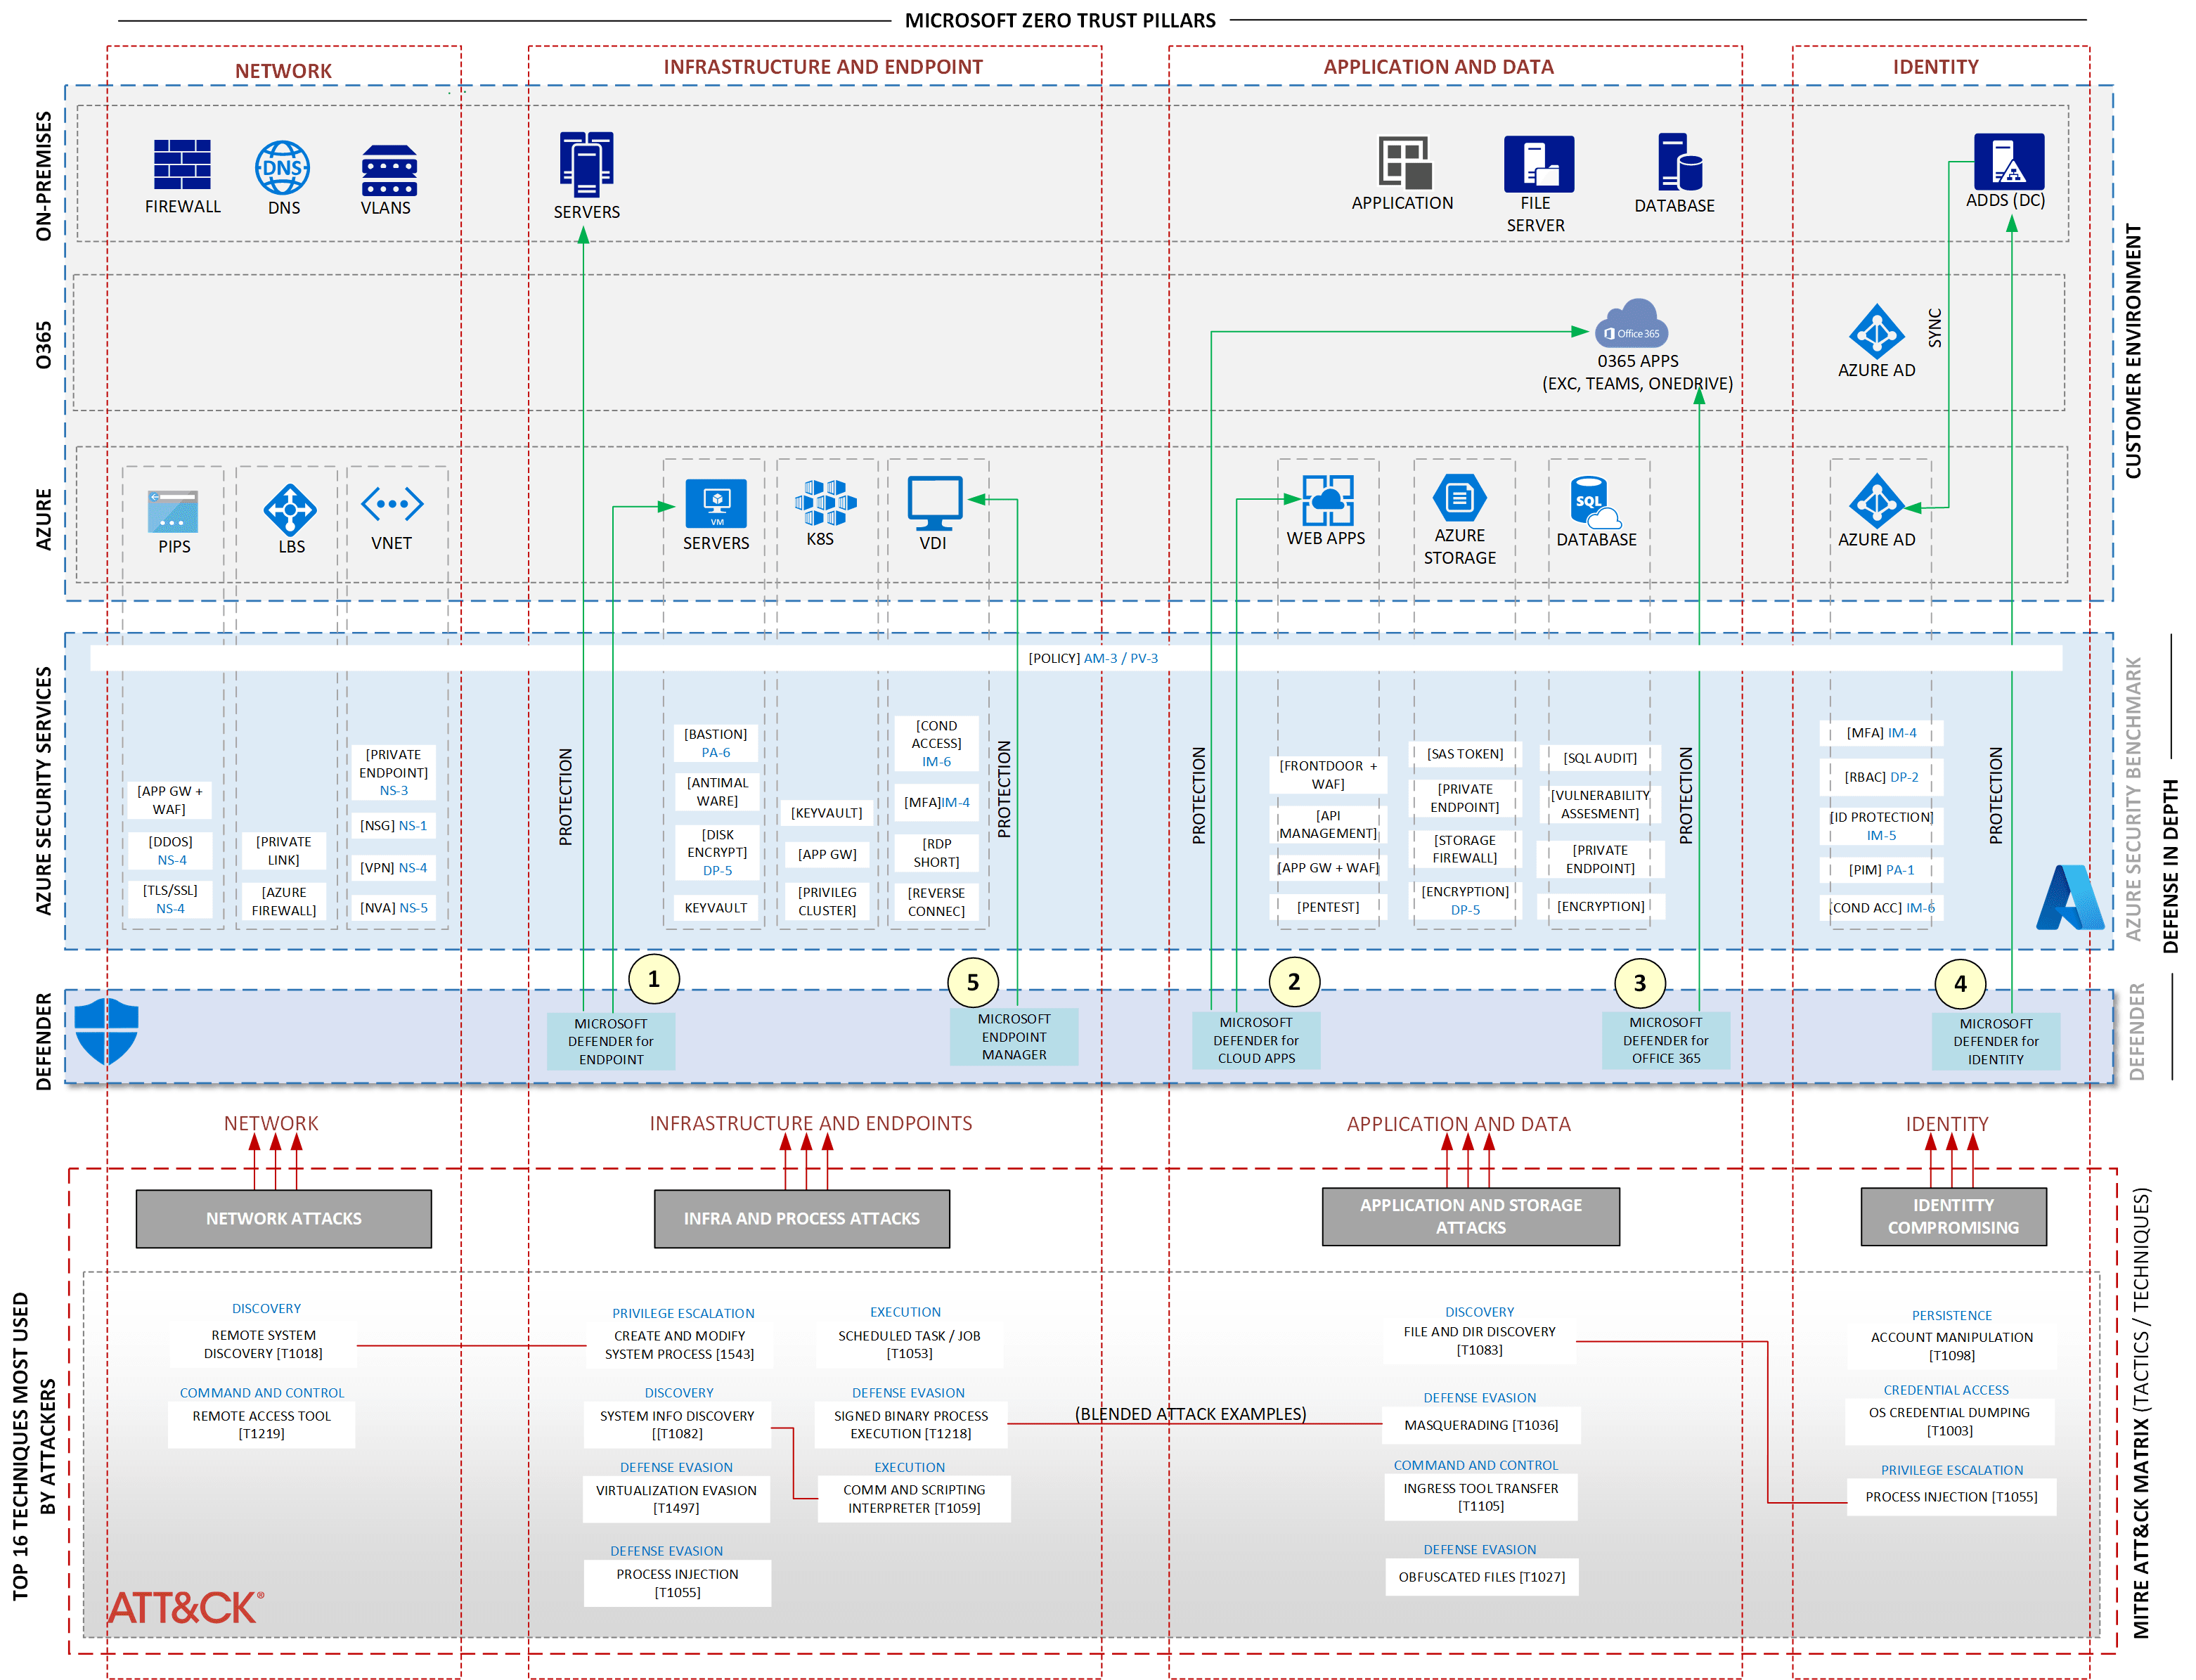Click the Azure SQL Database icon
The width and height of the screenshot is (2196, 1680).
tap(1594, 503)
